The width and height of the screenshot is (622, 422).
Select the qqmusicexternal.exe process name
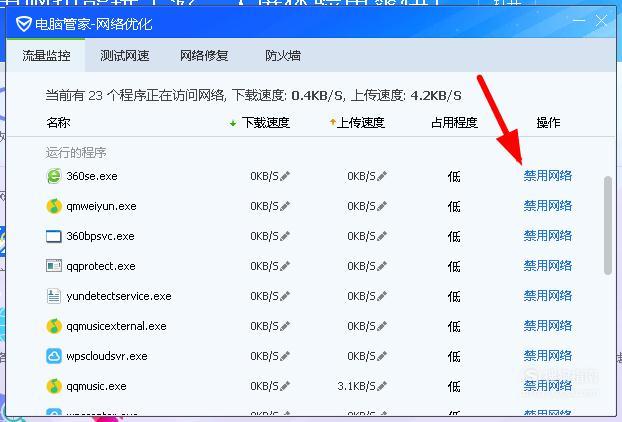[116, 326]
